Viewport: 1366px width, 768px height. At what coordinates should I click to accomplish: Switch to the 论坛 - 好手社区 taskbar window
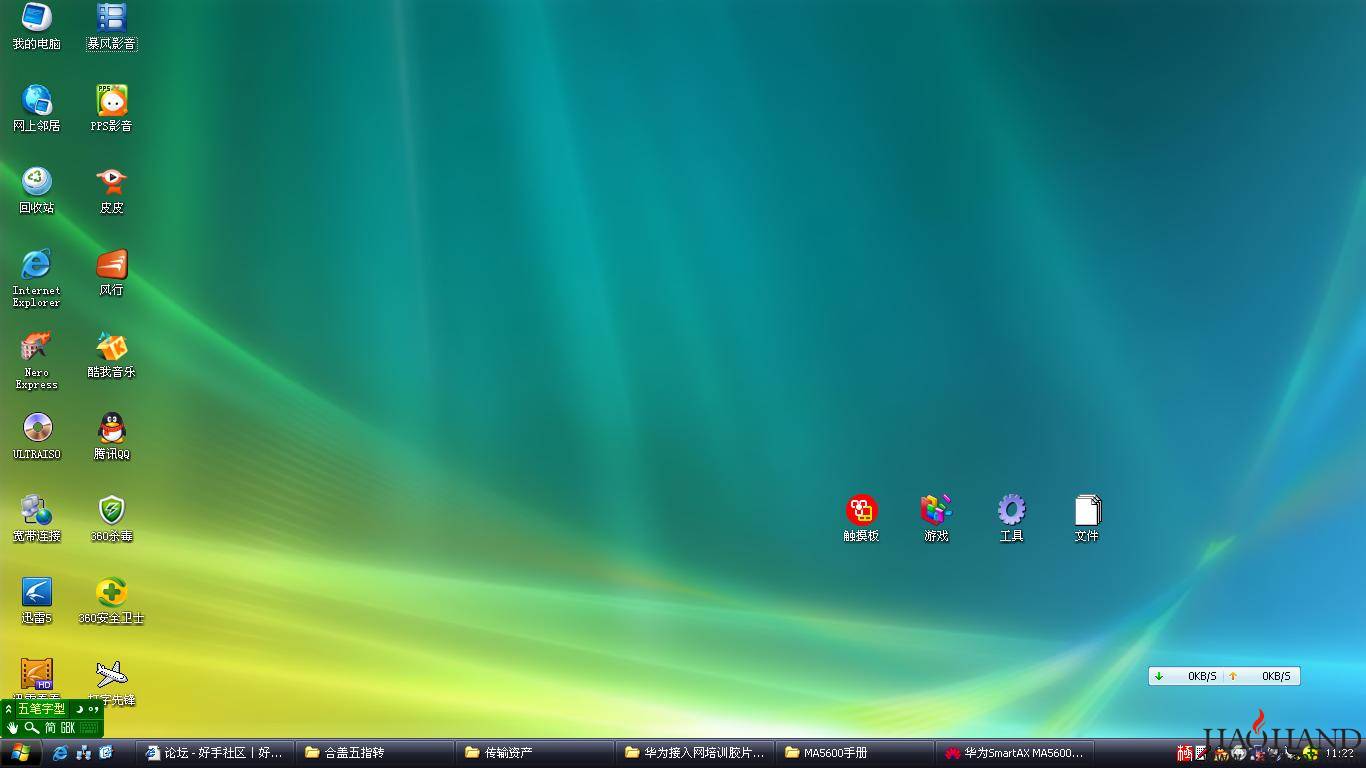pyautogui.click(x=215, y=753)
